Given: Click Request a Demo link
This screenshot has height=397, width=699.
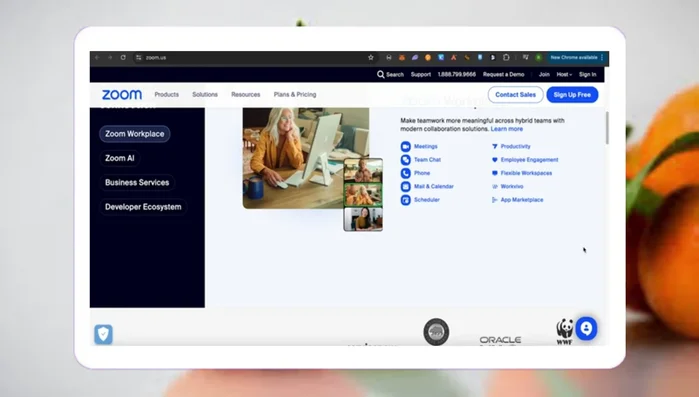Looking at the screenshot, I should pyautogui.click(x=503, y=74).
